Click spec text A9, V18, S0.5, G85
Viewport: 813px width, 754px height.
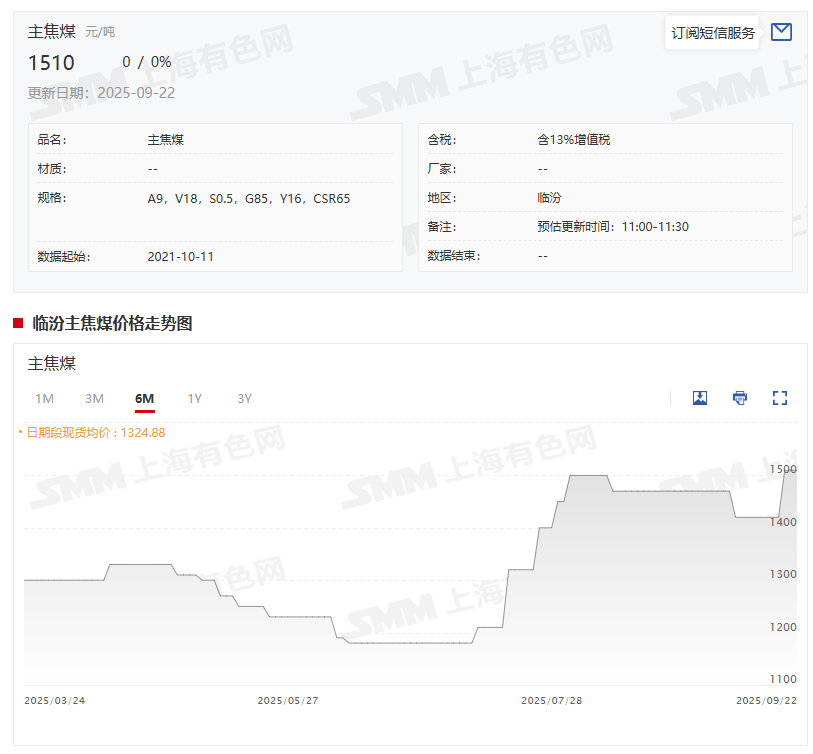pos(249,199)
